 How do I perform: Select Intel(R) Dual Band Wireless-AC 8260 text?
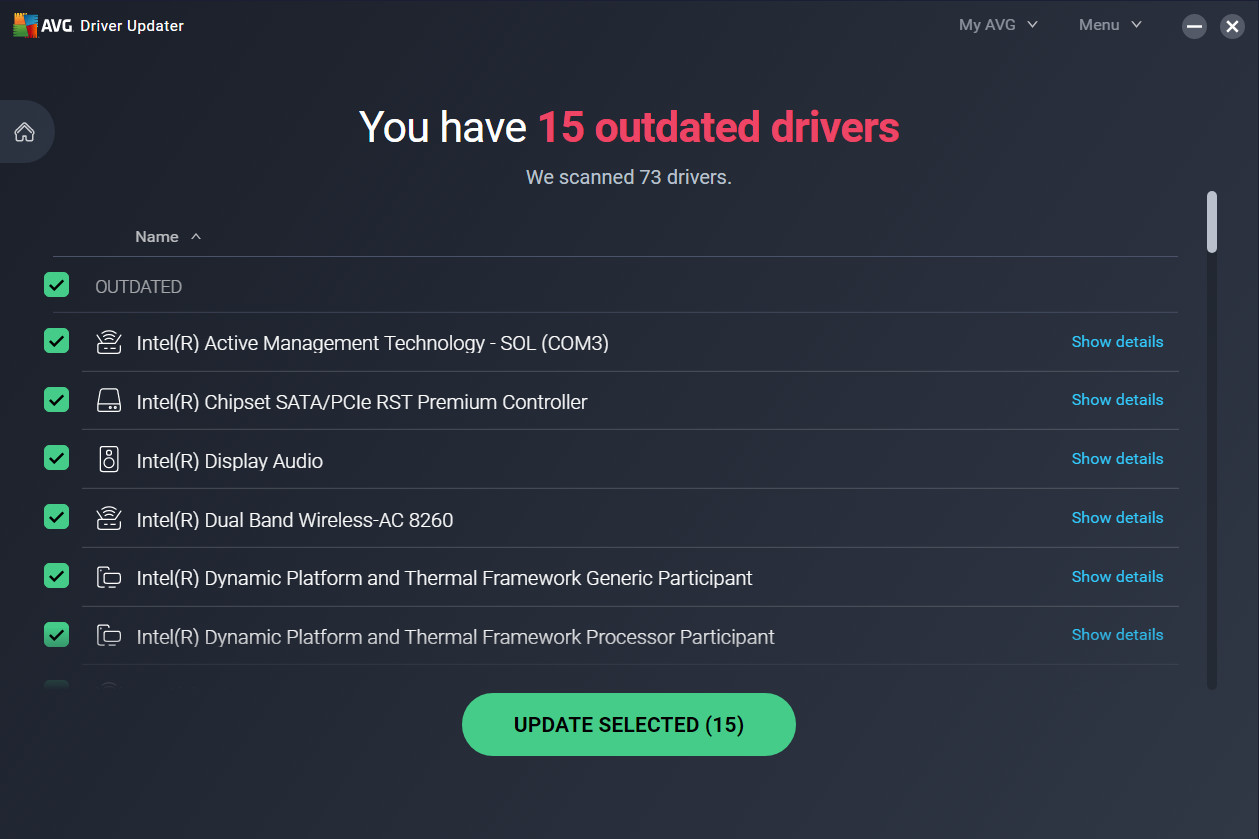pos(295,520)
